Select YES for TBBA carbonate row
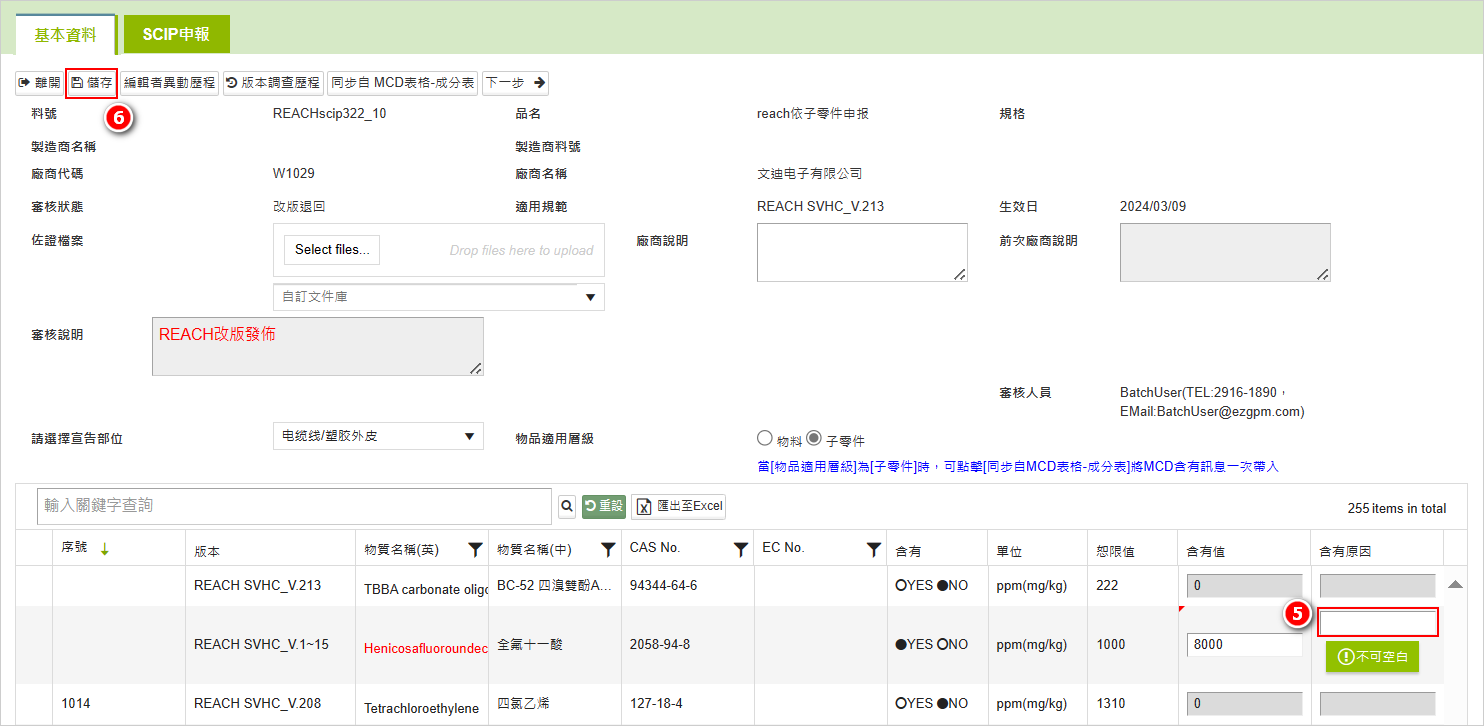 click(901, 586)
